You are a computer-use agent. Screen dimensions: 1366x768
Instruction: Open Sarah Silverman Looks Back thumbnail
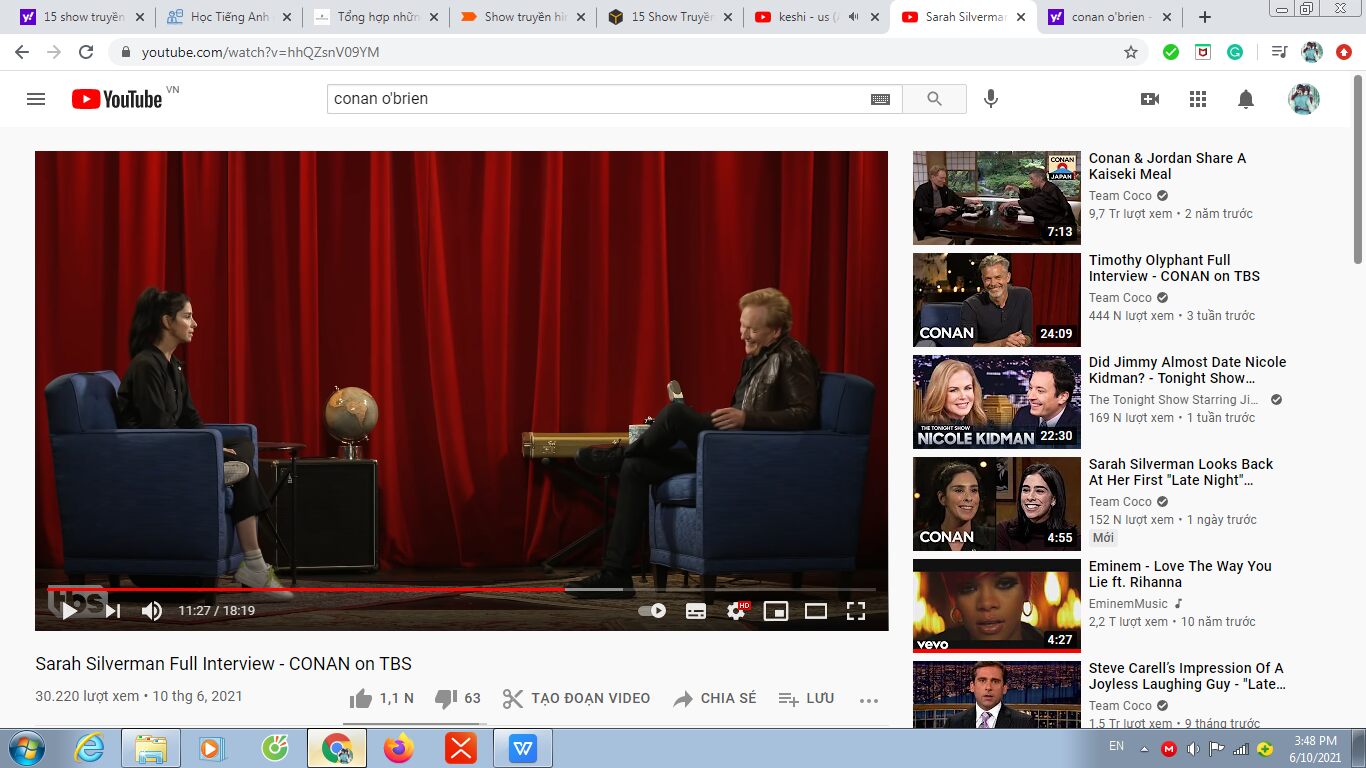(997, 504)
